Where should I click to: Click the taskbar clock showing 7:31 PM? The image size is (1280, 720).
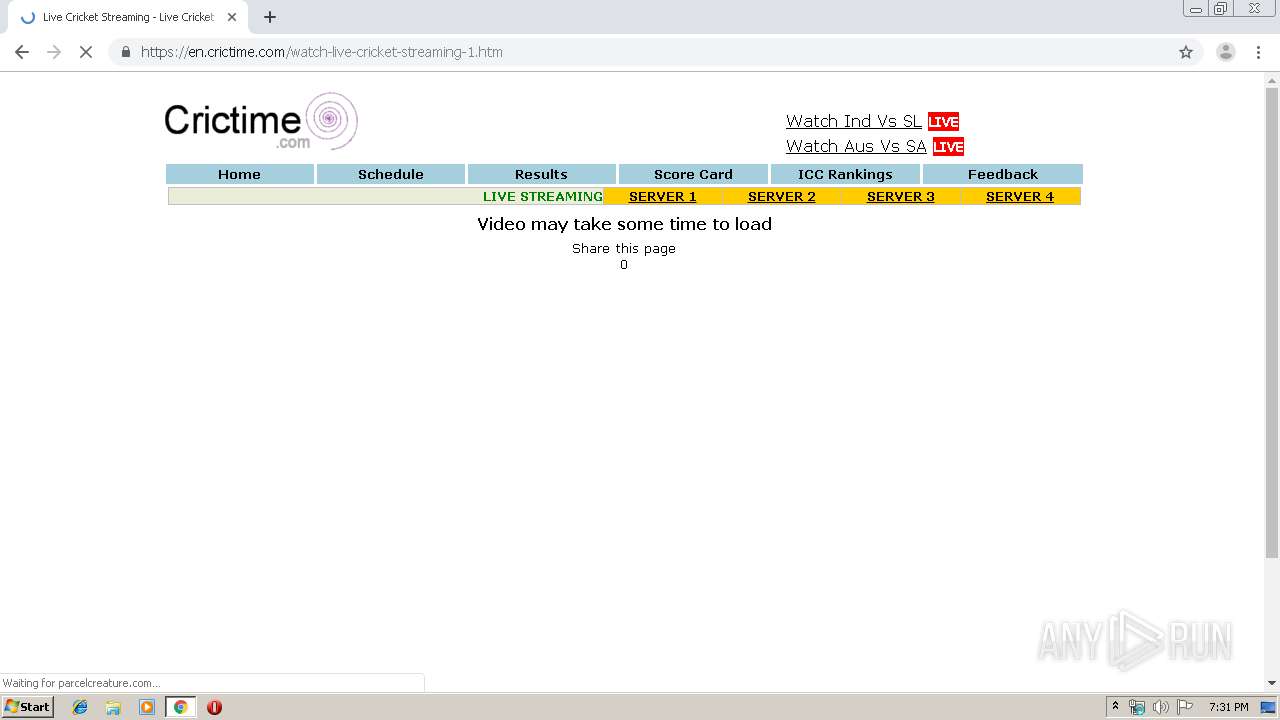coord(1228,707)
